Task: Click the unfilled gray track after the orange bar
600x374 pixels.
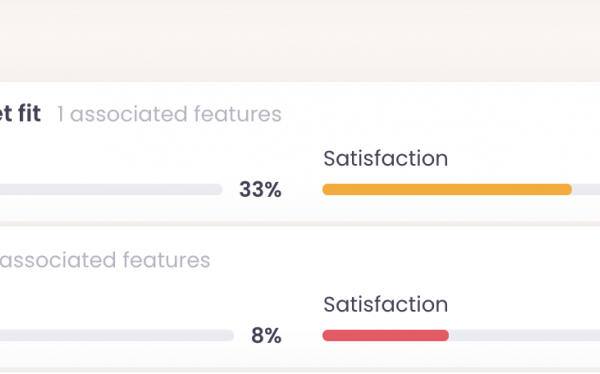Action: 586,189
